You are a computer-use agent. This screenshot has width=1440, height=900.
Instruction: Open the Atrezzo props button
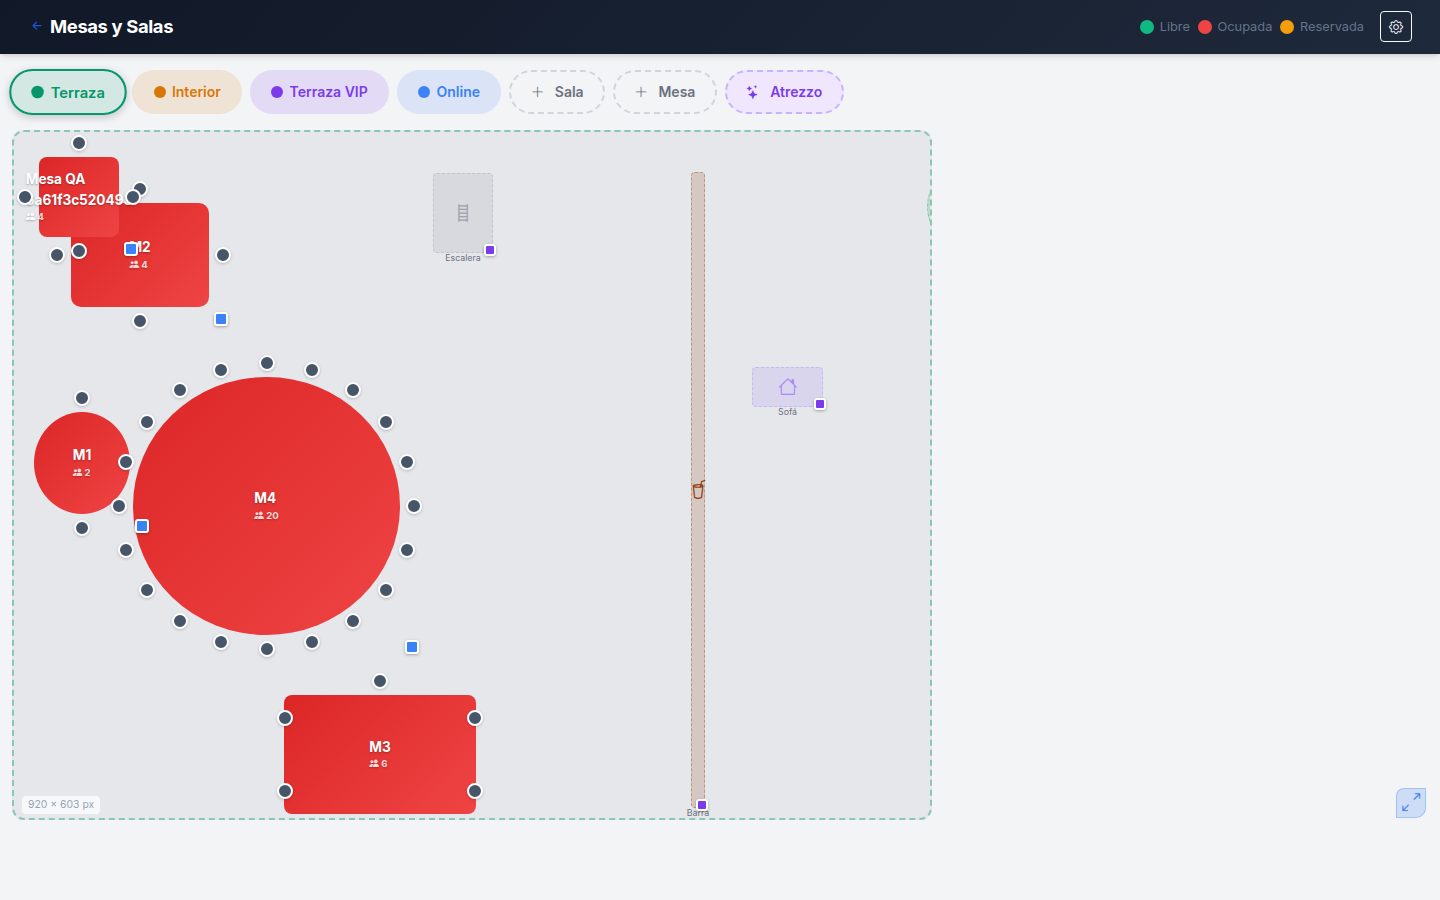(x=784, y=92)
